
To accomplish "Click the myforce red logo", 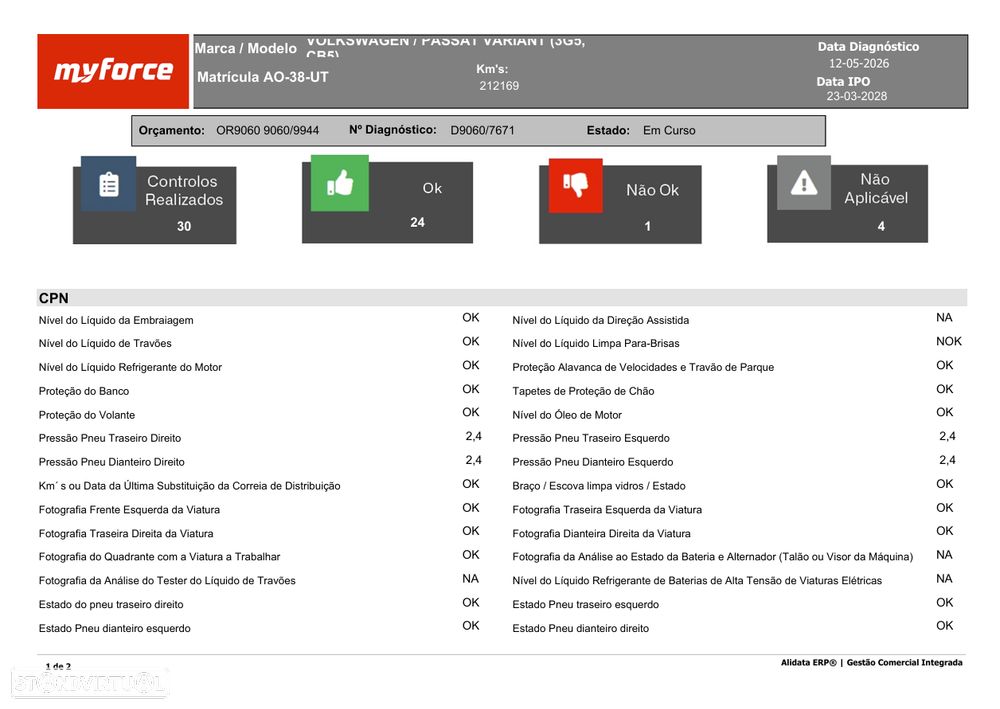I will point(113,71).
